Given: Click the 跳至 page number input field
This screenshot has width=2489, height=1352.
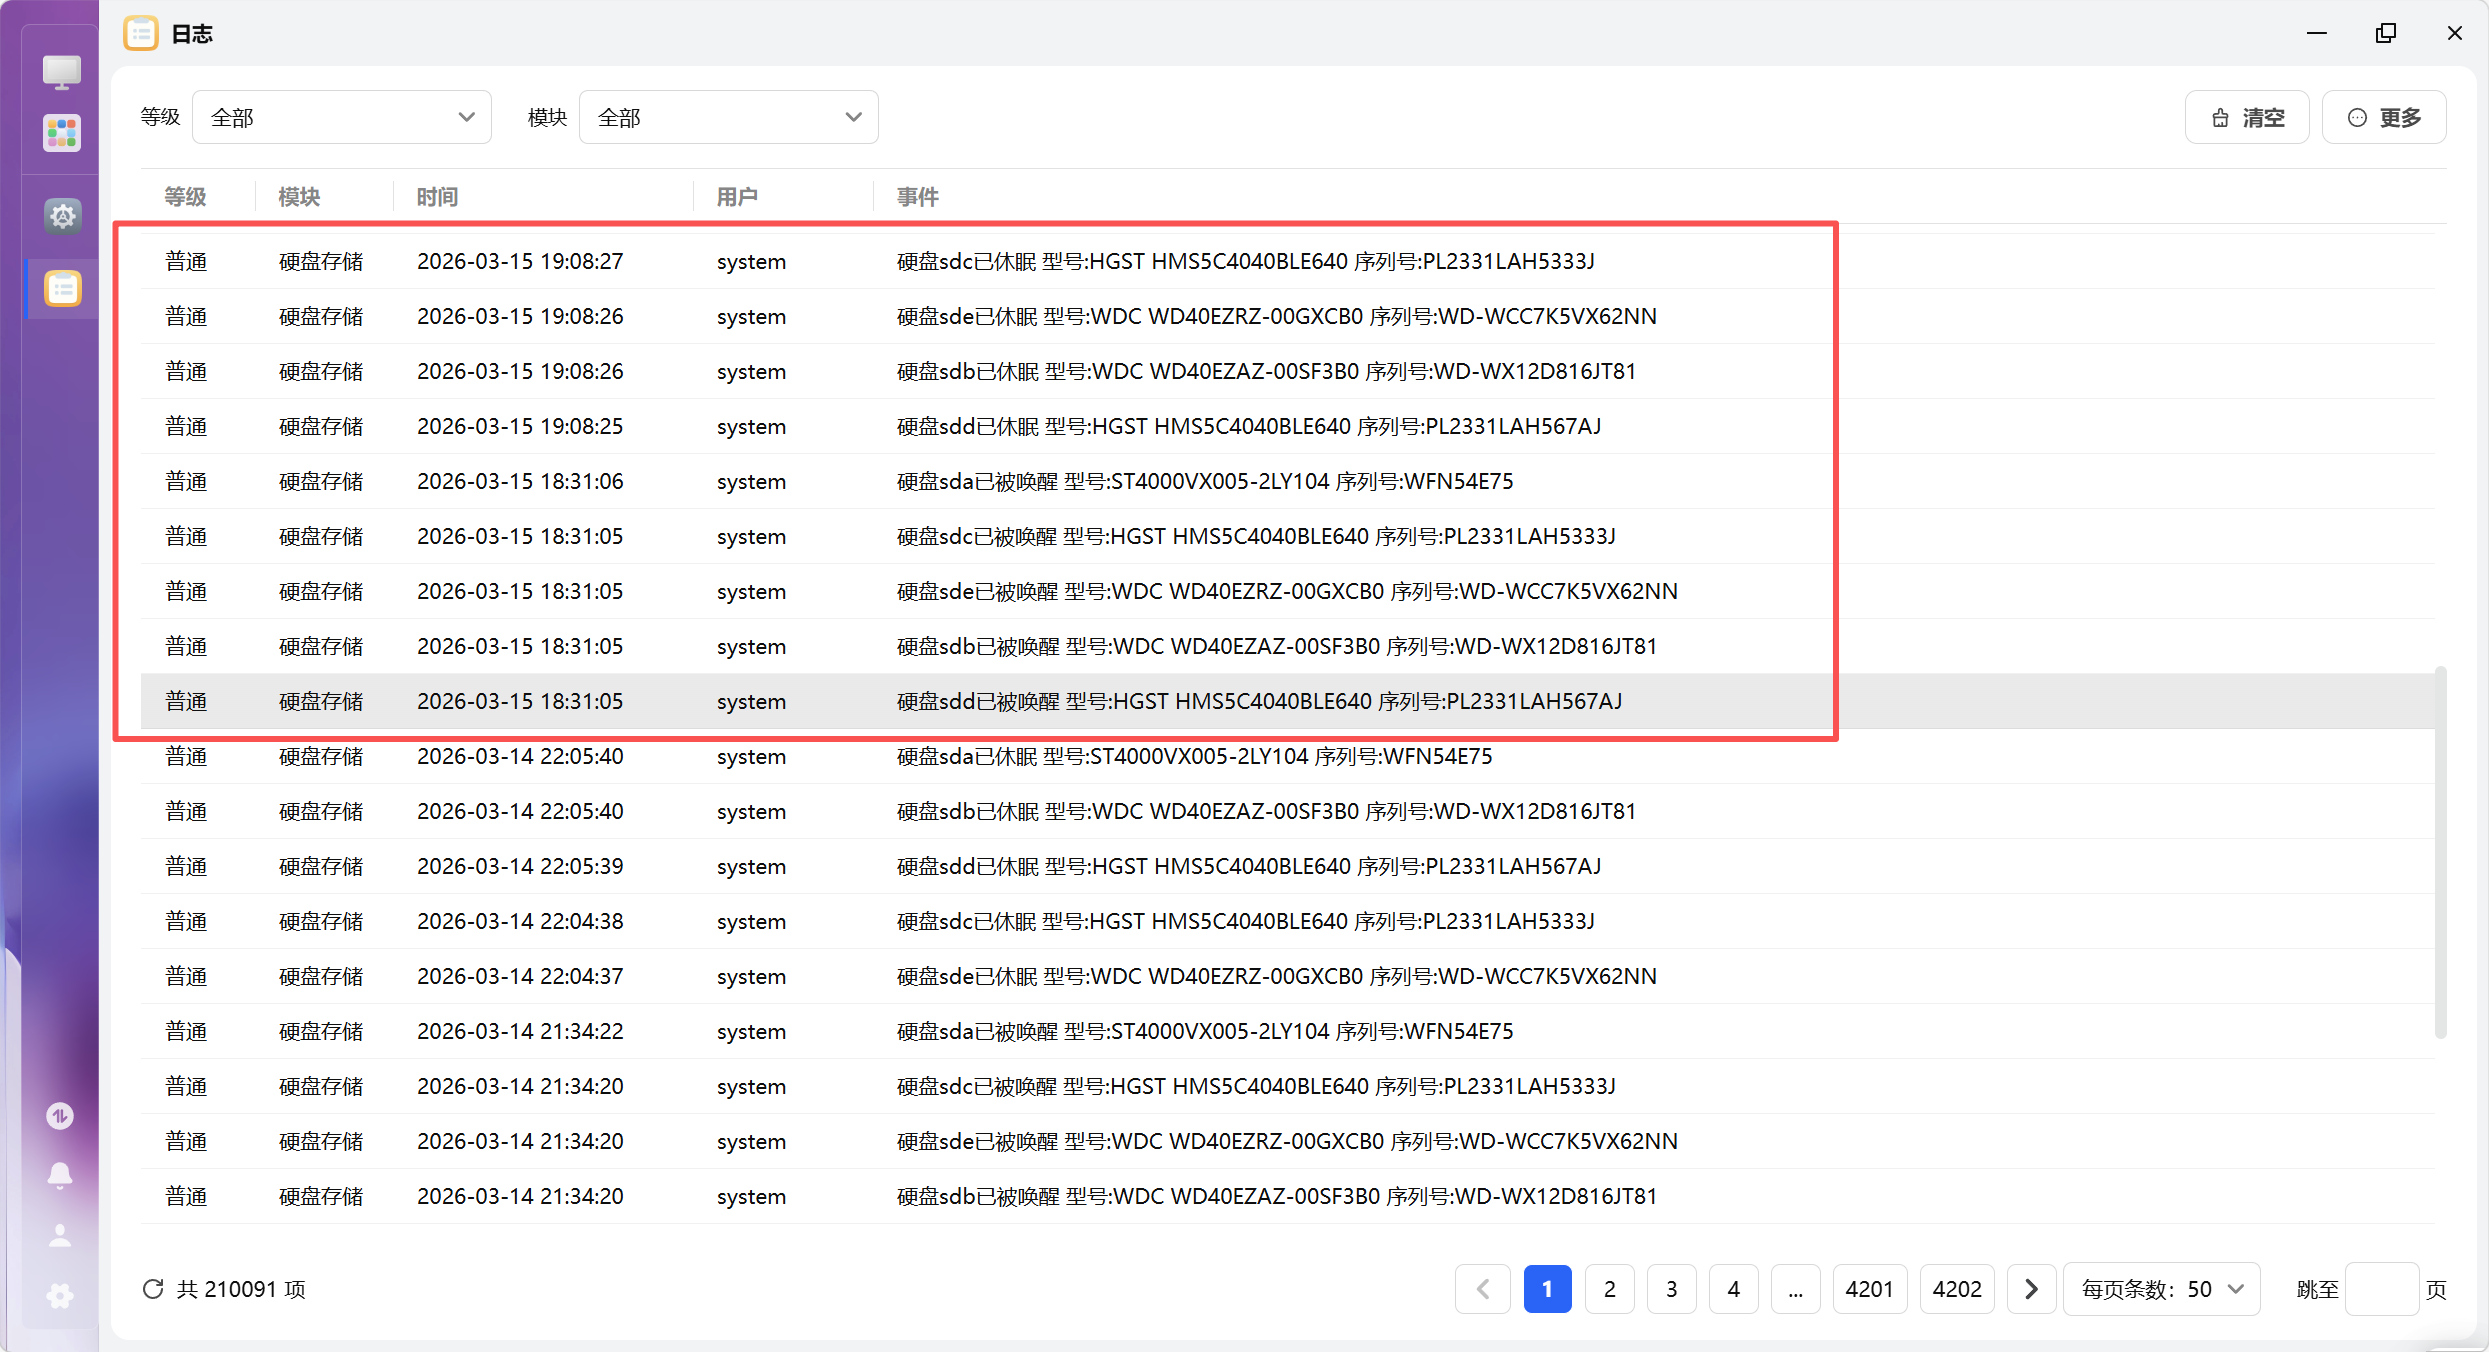Looking at the screenshot, I should point(2381,1289).
